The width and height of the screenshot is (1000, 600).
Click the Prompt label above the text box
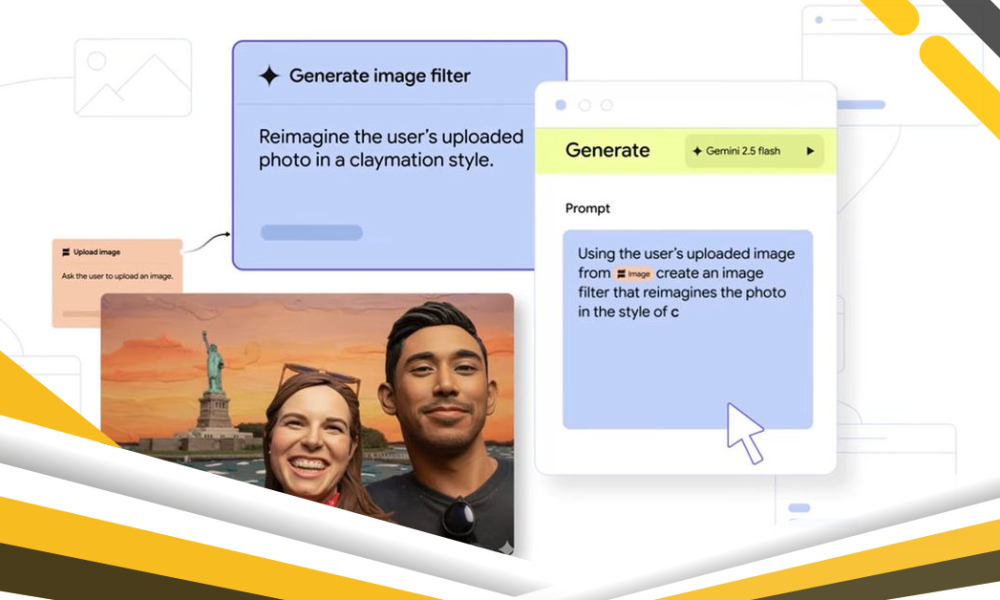pos(587,208)
